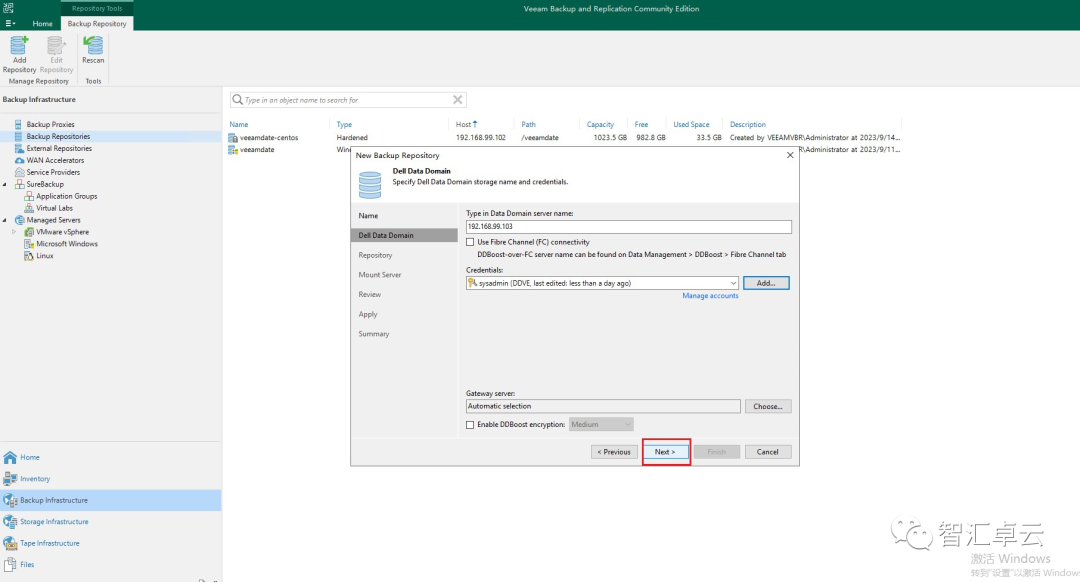
Task: Sort by the Used Space column header
Action: pos(691,125)
